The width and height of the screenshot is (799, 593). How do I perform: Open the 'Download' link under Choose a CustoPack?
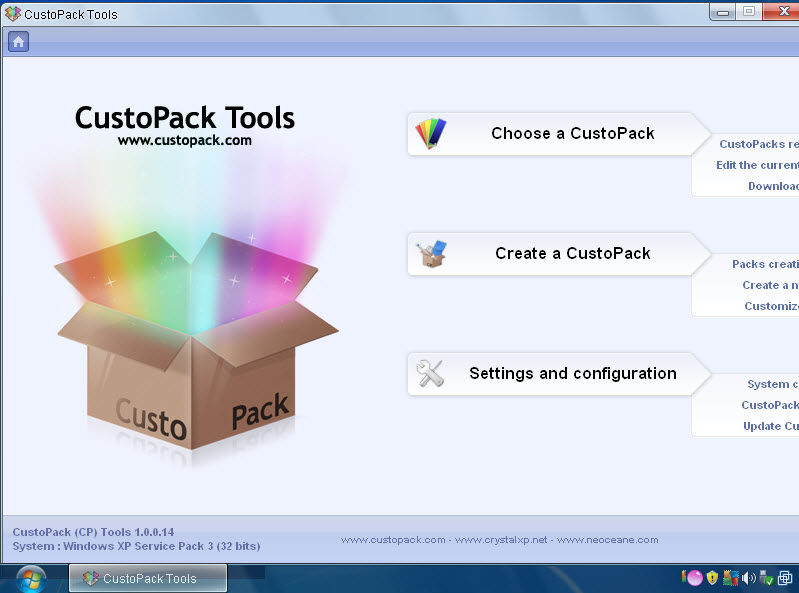pos(773,186)
